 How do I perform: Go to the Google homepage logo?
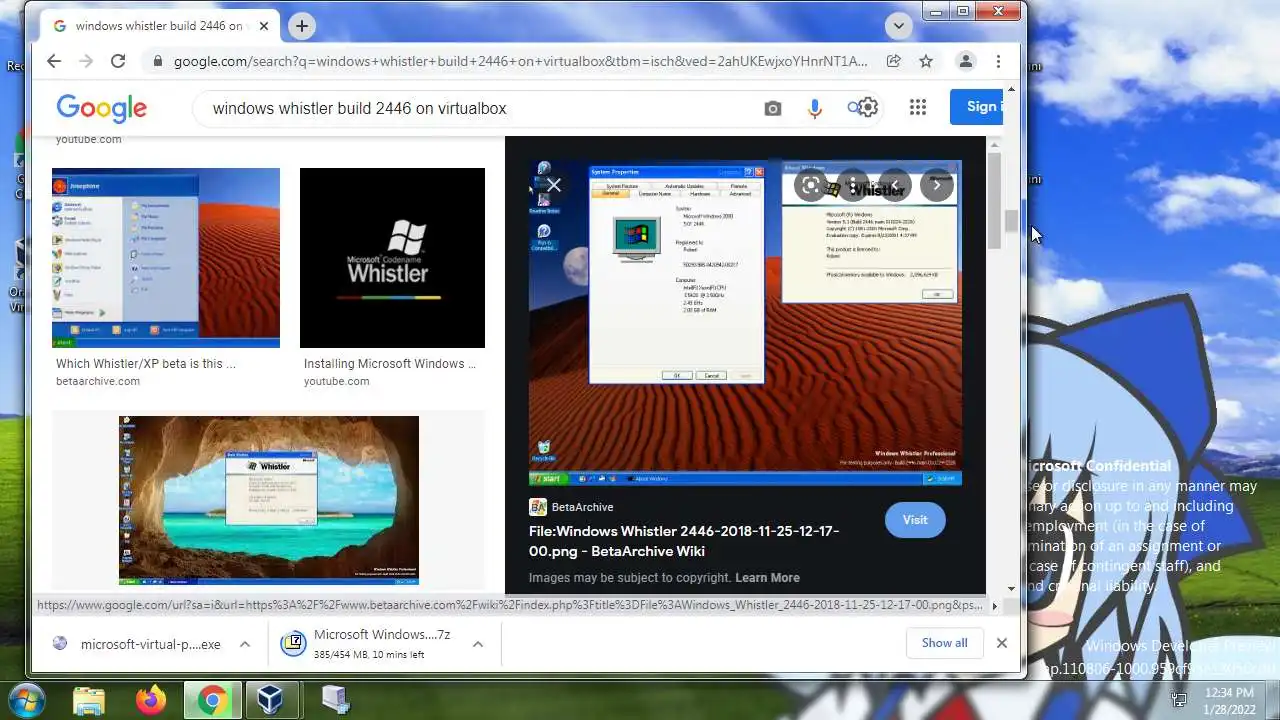(101, 108)
